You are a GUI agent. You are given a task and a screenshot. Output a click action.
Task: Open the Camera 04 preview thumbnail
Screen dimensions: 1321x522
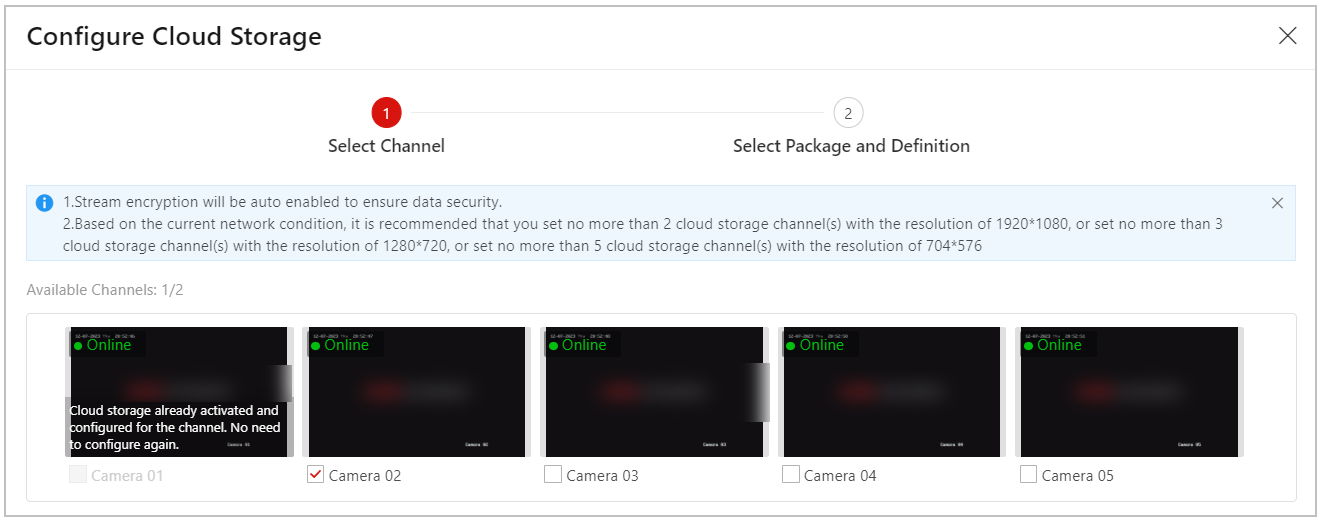click(x=892, y=392)
